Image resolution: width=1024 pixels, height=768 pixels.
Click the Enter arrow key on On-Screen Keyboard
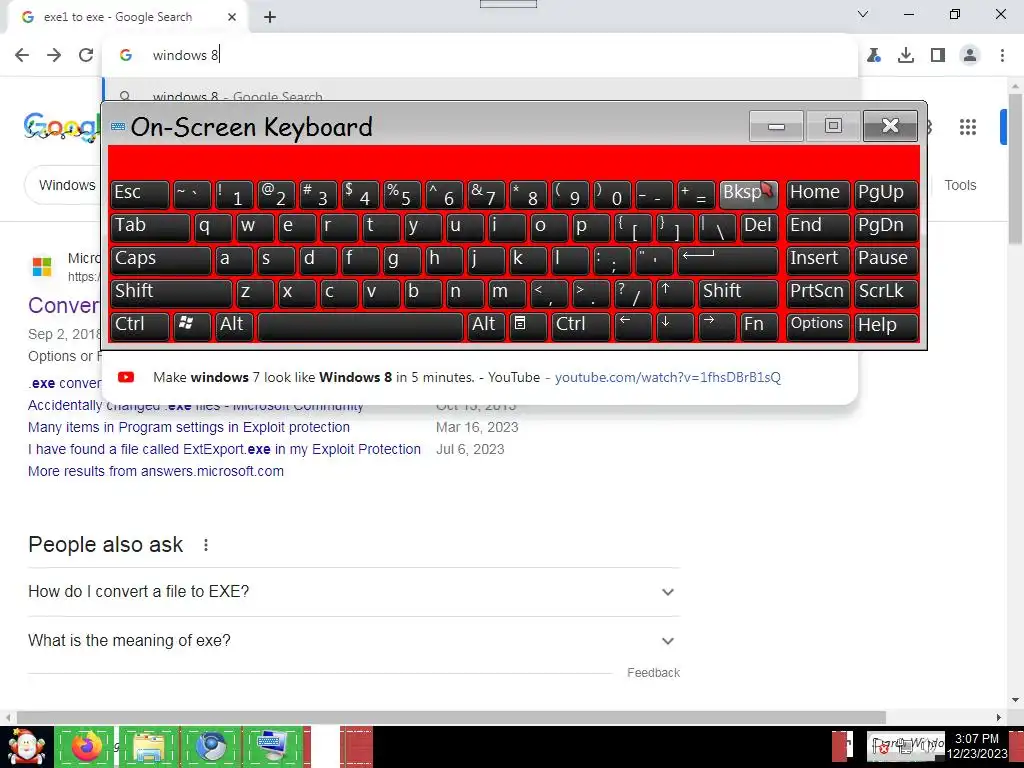point(728,260)
